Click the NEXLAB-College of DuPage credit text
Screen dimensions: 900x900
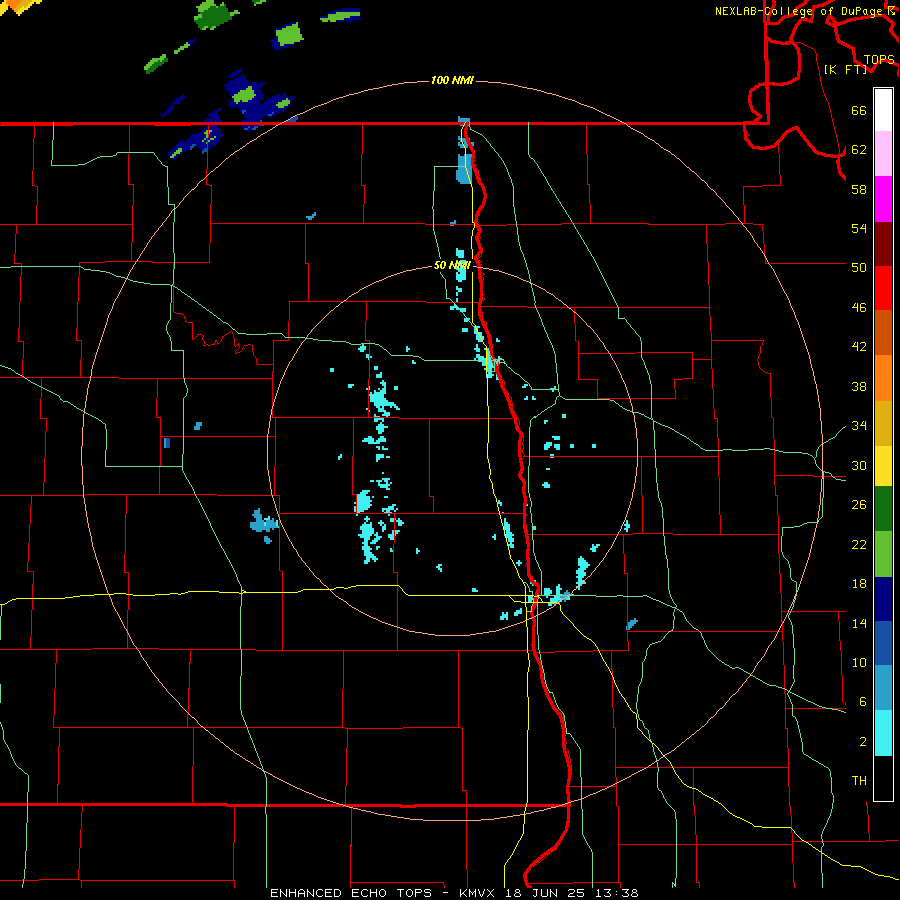click(x=798, y=11)
